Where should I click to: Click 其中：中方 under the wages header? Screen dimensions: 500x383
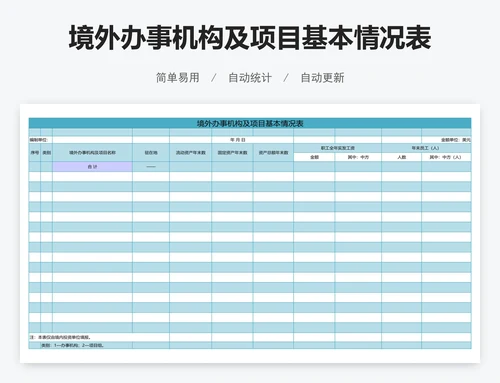[358, 157]
